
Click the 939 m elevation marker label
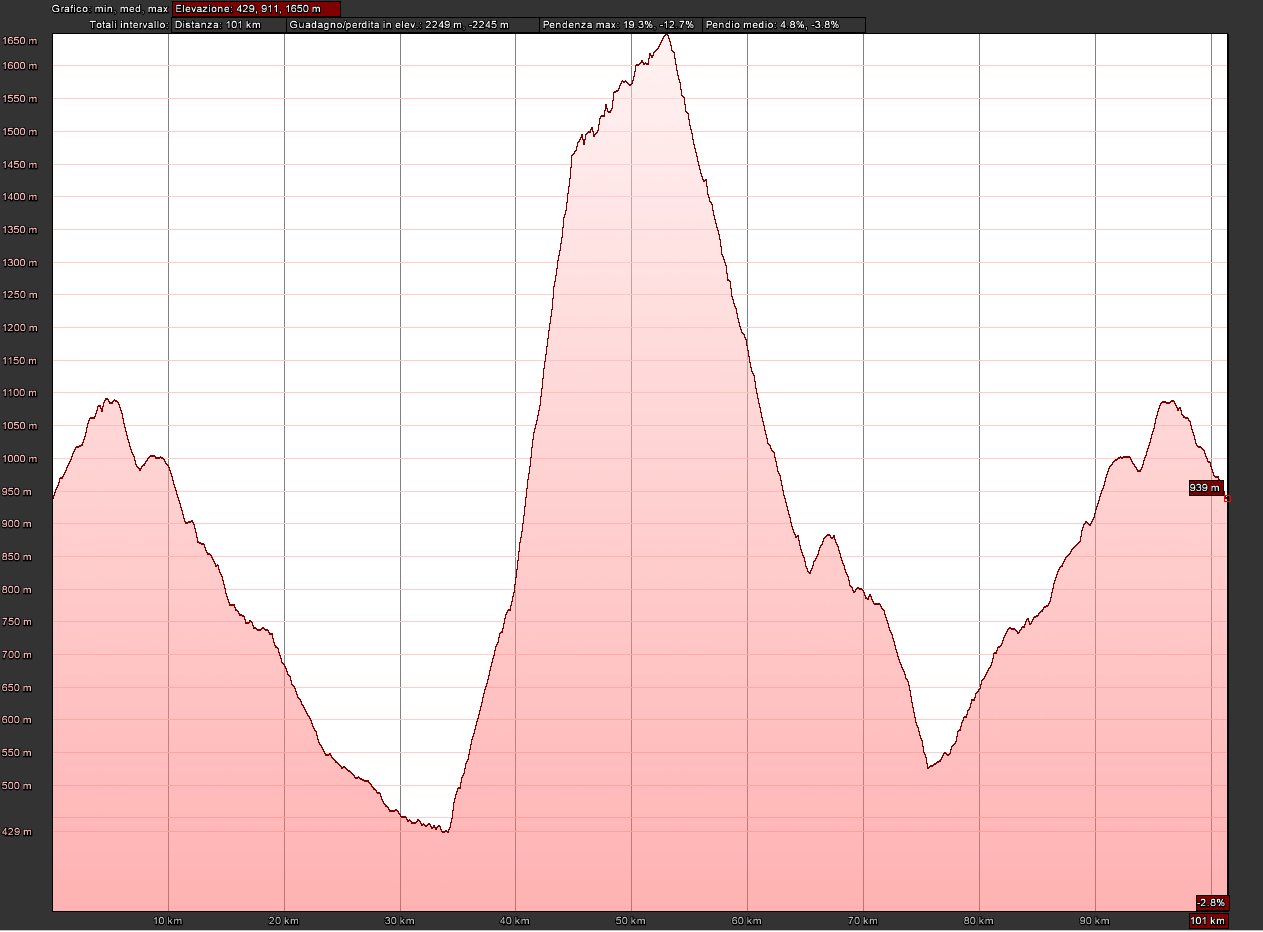[x=1205, y=488]
